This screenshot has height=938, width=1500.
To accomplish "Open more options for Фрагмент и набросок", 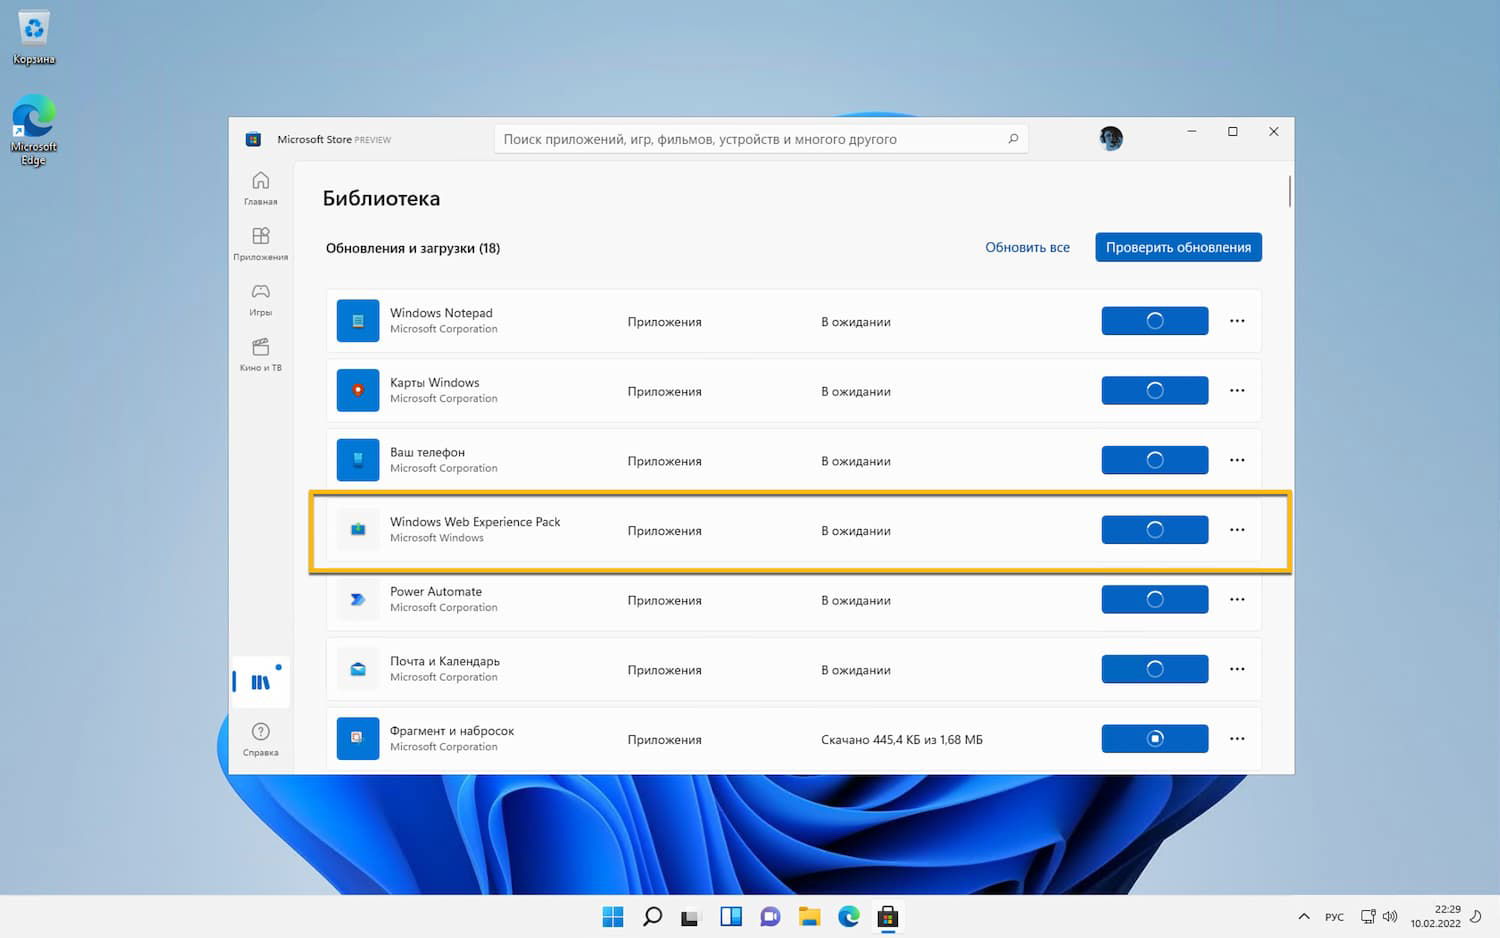I will click(x=1237, y=738).
